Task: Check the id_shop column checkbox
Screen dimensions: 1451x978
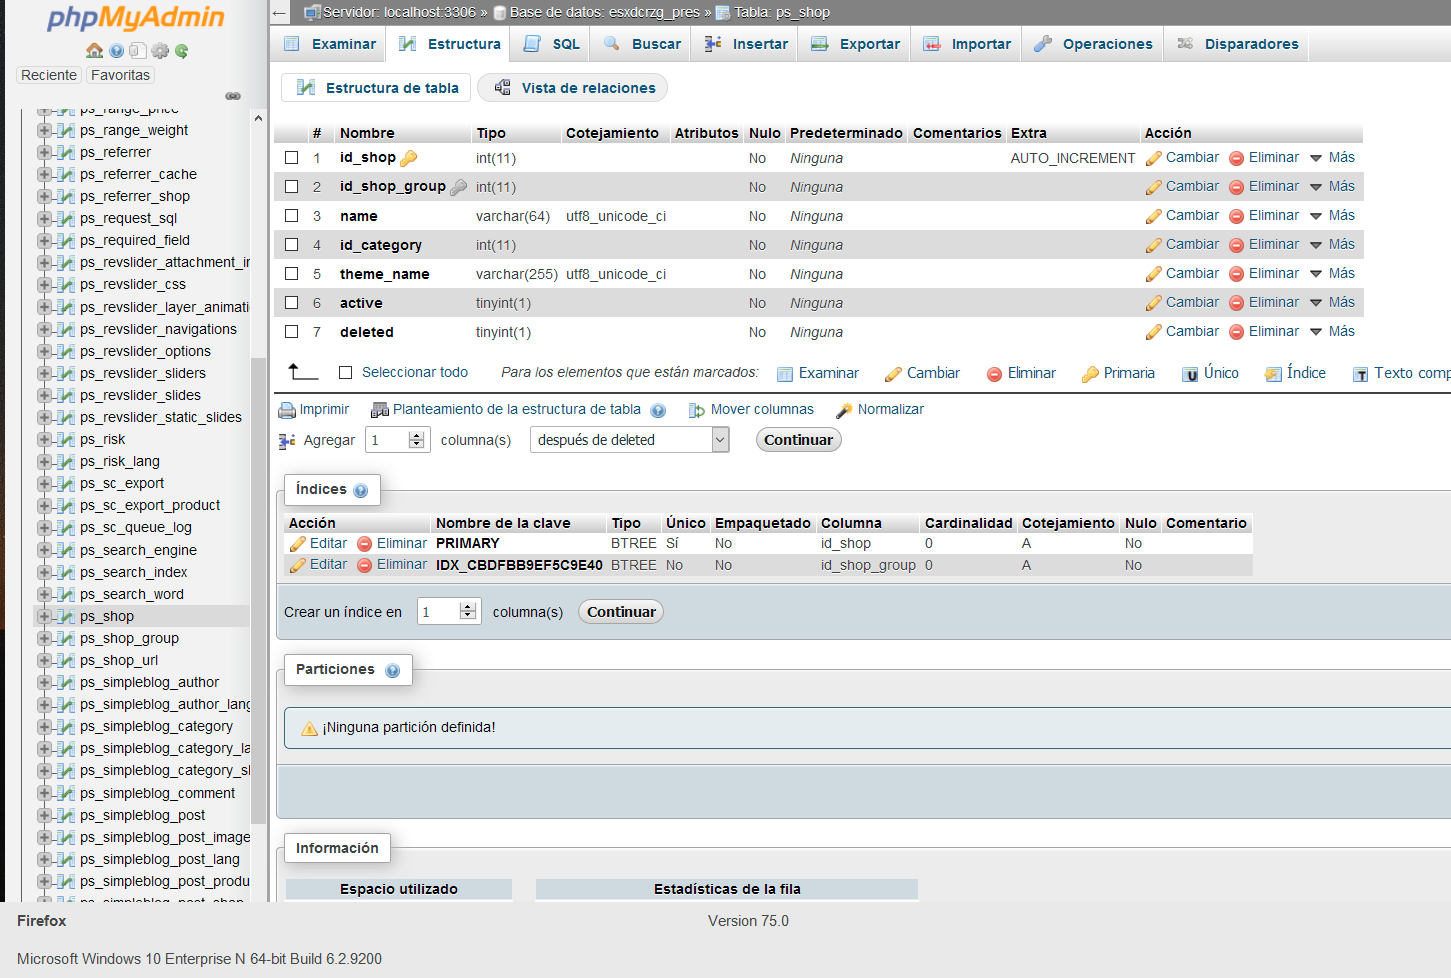Action: (292, 158)
